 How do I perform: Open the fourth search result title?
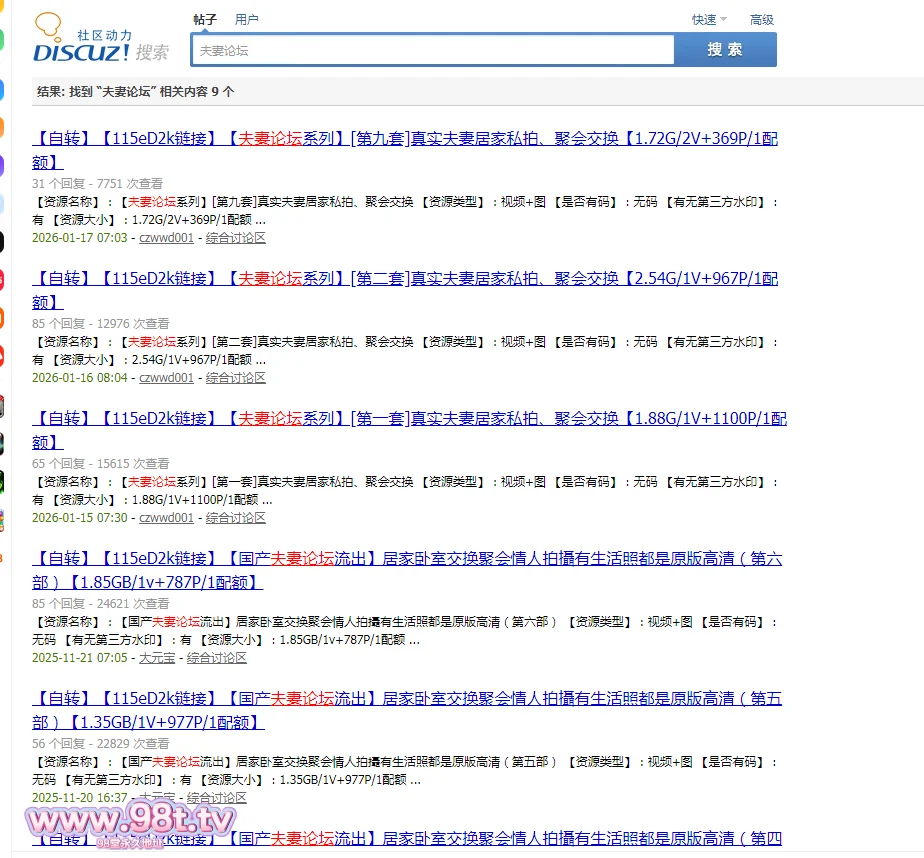[x=404, y=559]
